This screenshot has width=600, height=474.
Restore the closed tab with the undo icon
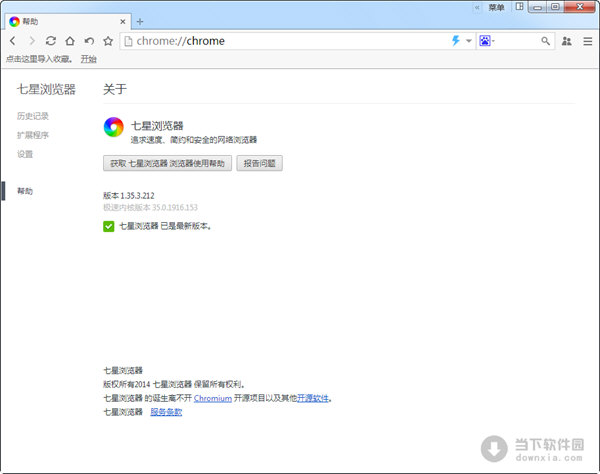(x=89, y=41)
